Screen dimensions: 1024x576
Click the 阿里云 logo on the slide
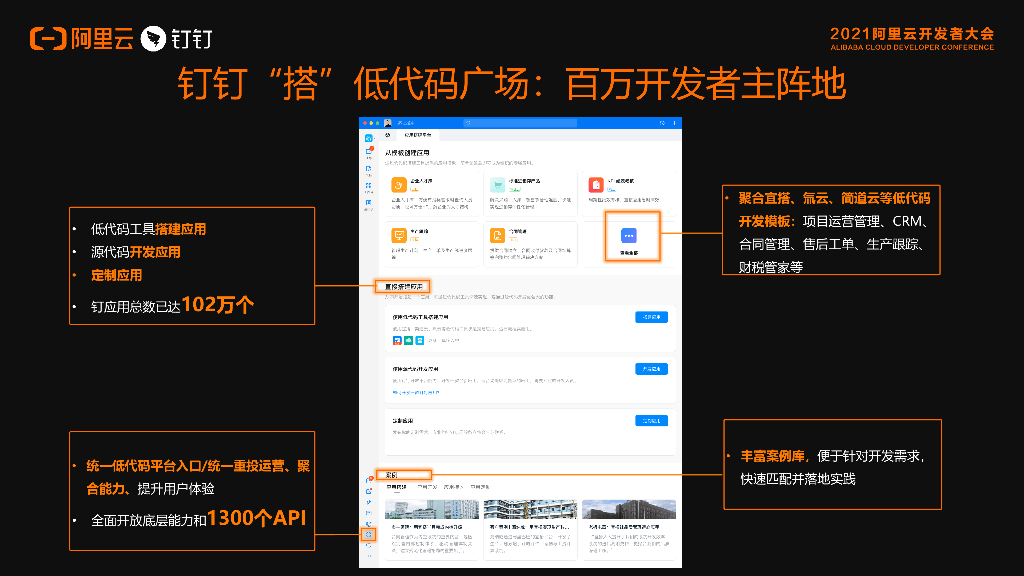coord(82,39)
